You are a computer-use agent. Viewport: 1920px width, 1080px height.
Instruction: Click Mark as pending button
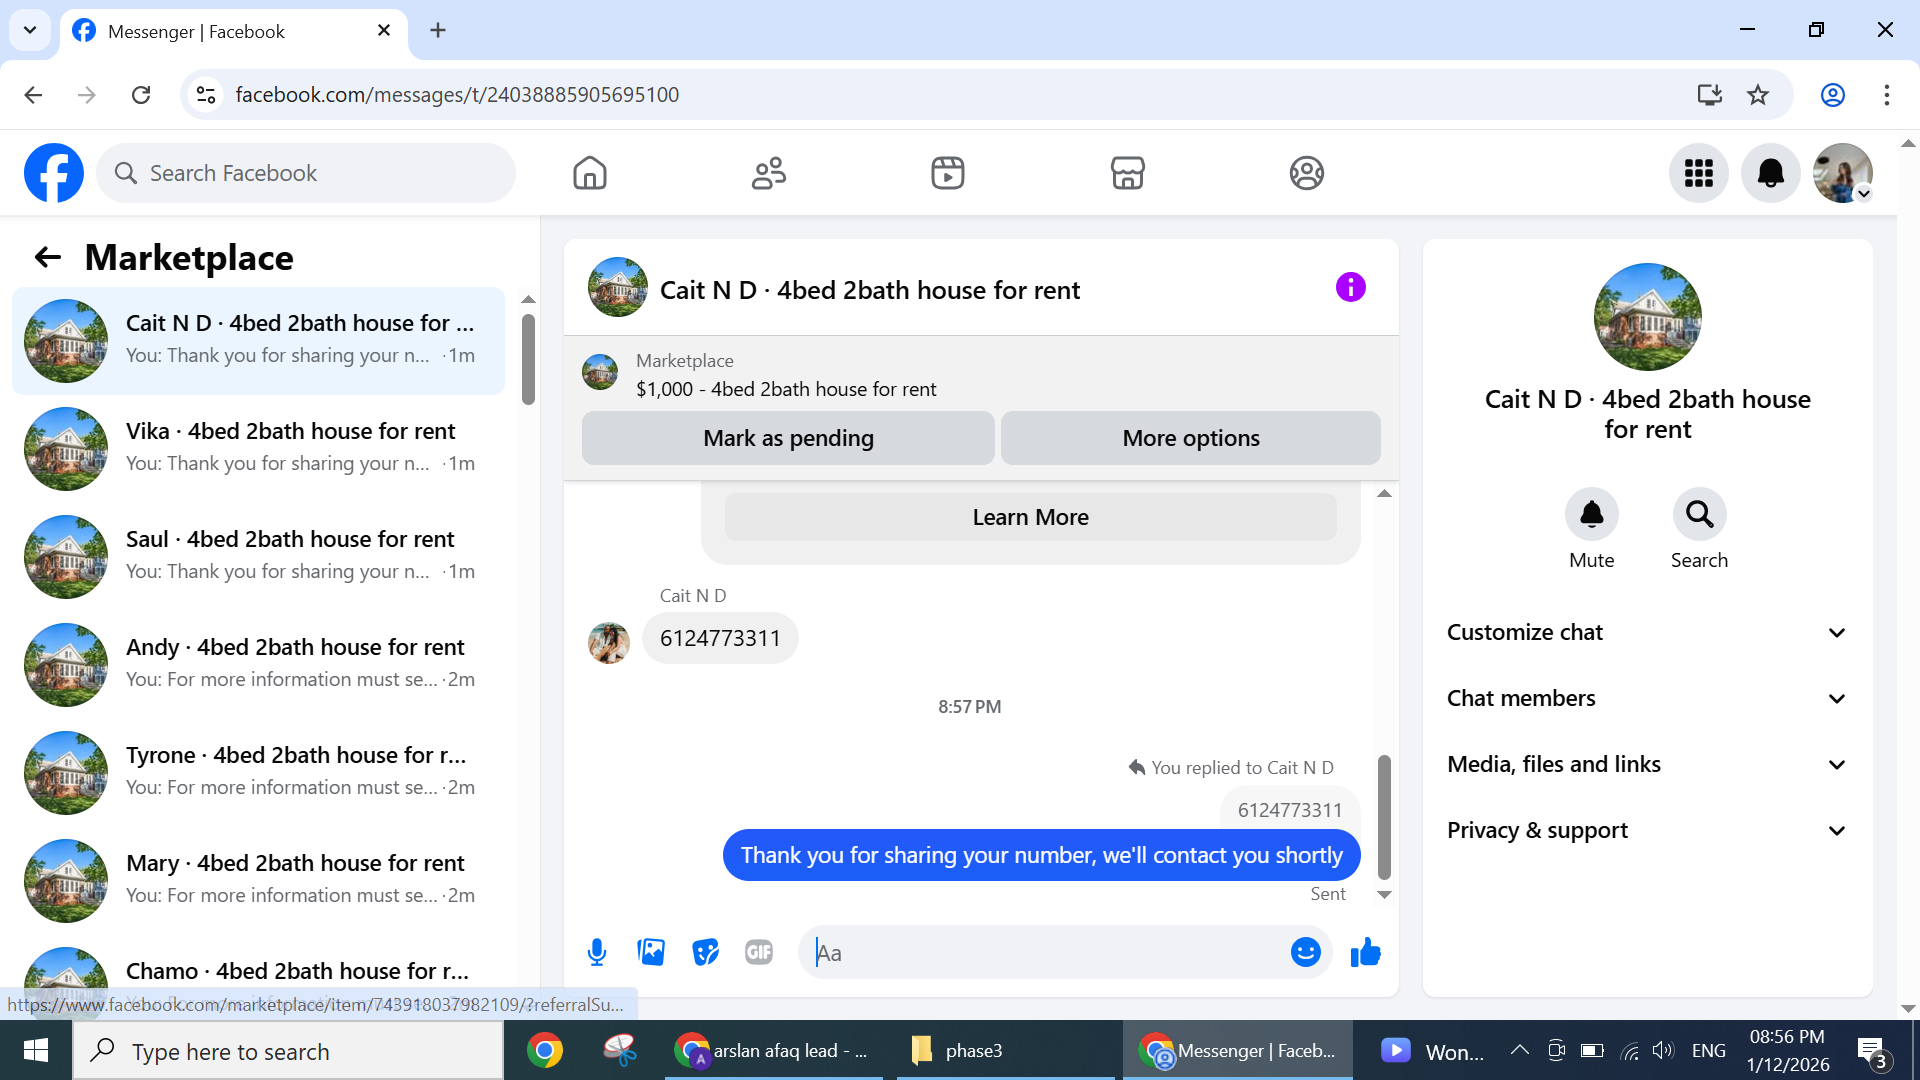(788, 438)
